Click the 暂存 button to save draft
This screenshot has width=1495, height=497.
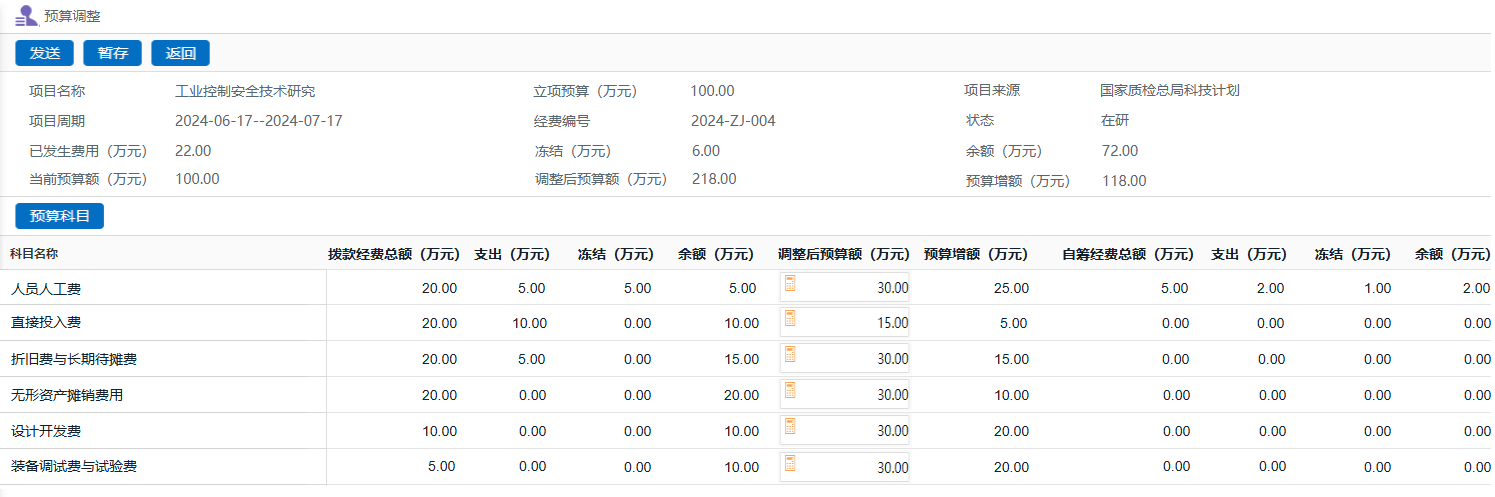pyautogui.click(x=112, y=53)
